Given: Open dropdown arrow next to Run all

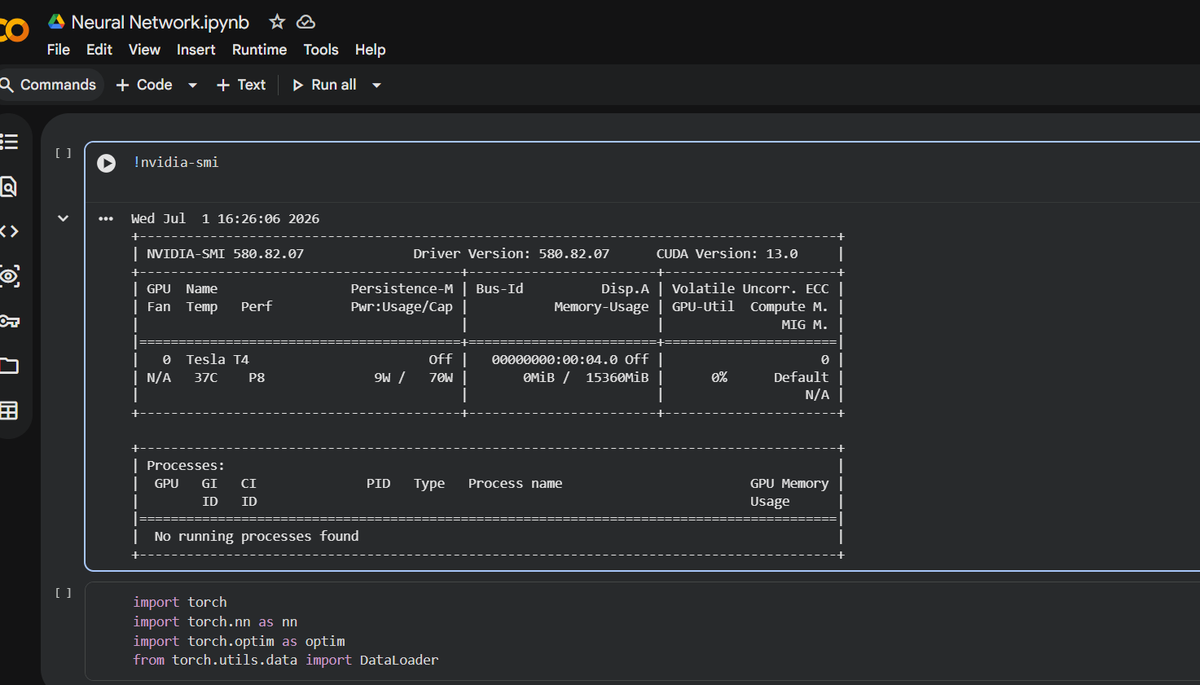Looking at the screenshot, I should (x=377, y=85).
